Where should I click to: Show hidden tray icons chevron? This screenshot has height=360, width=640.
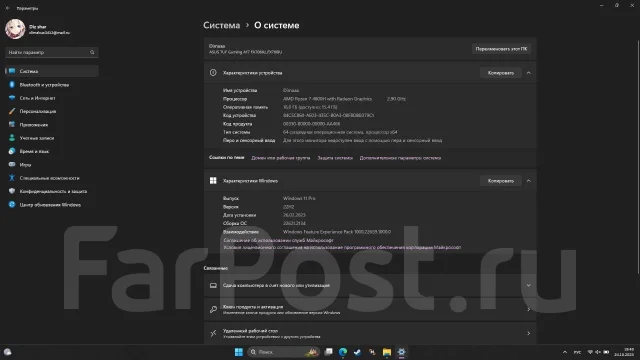pyautogui.click(x=565, y=352)
